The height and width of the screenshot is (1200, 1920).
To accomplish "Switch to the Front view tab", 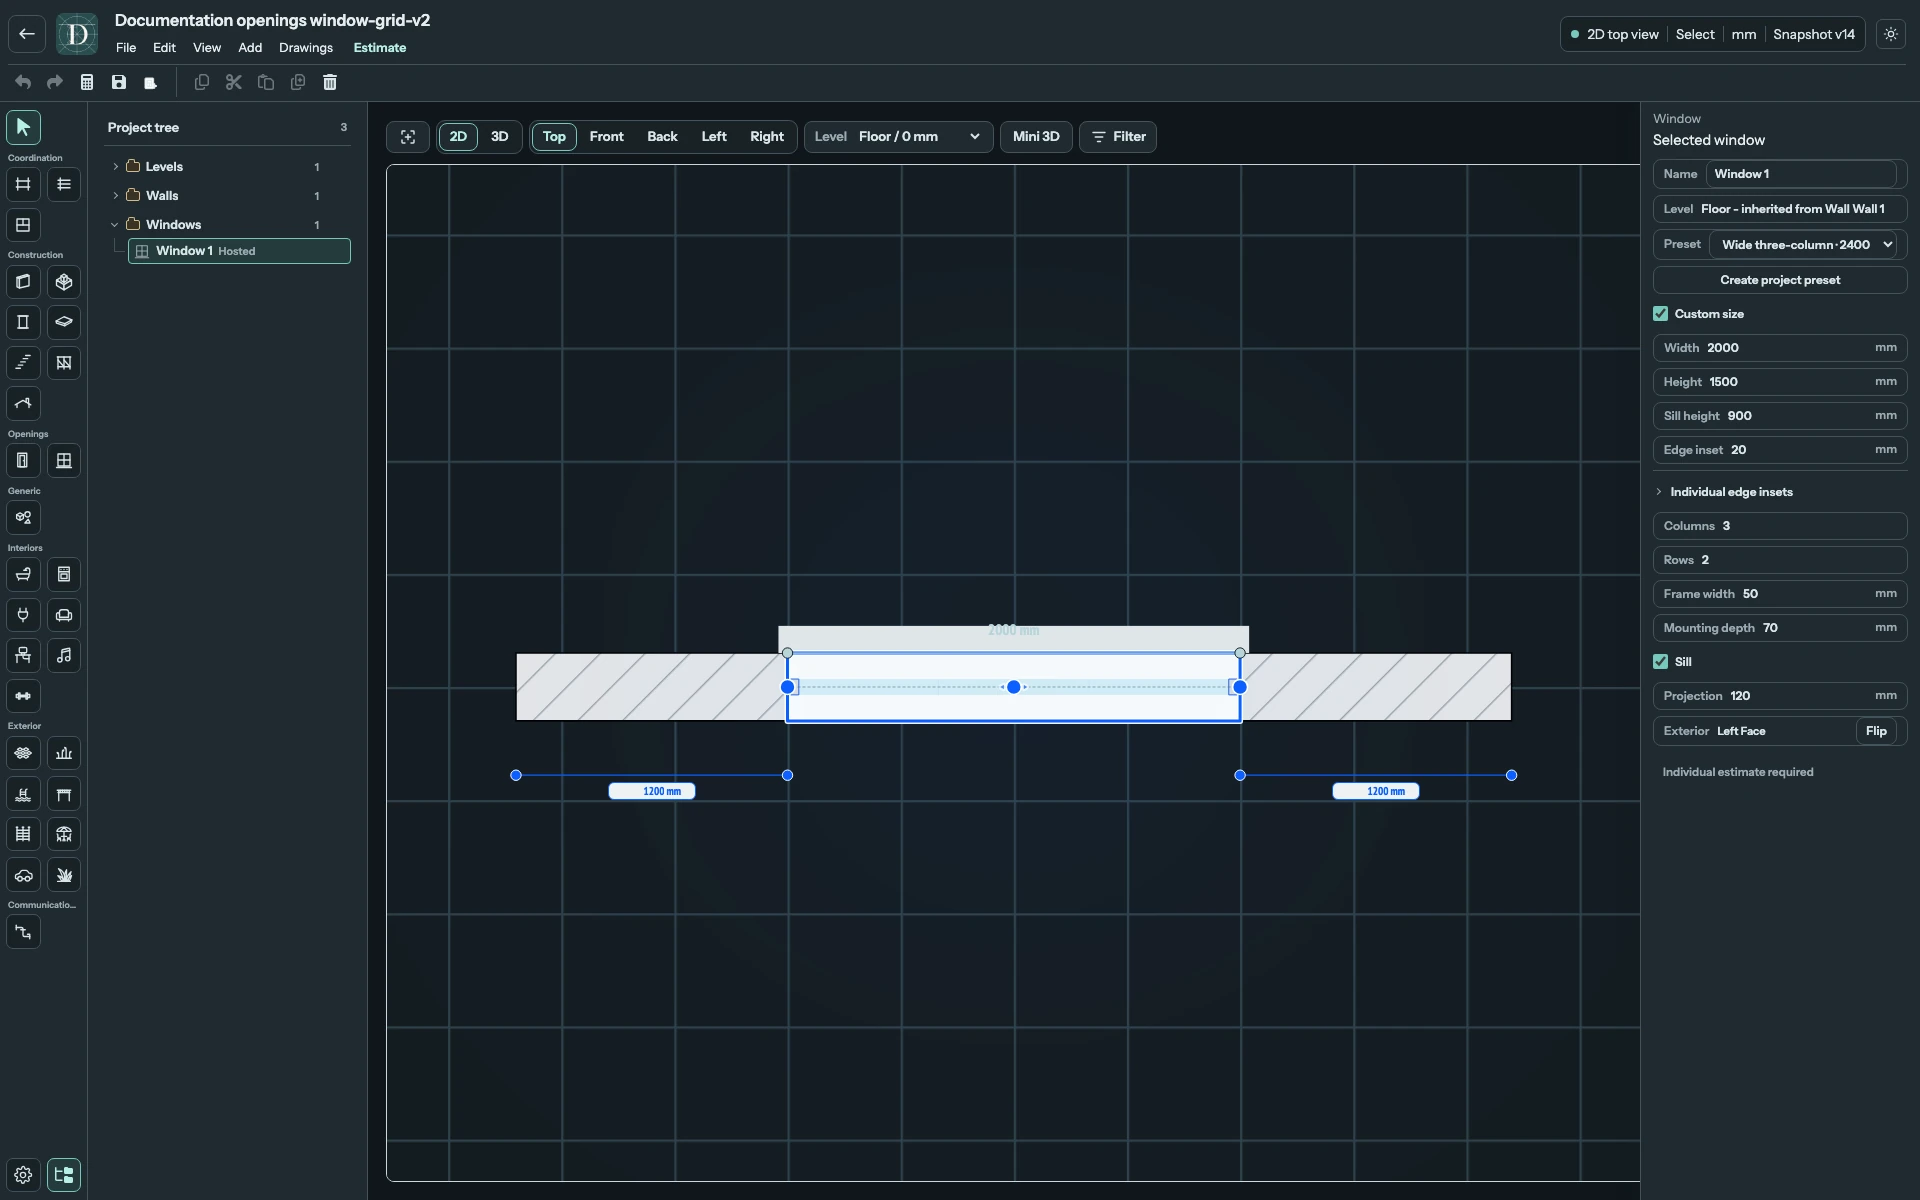I will [606, 137].
